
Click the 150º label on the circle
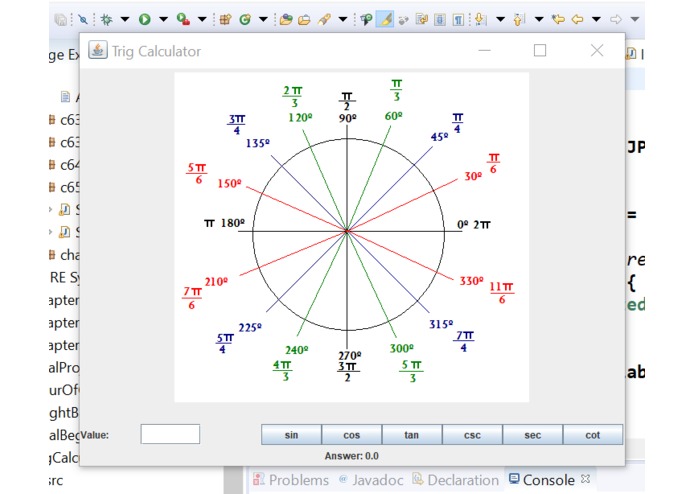229,183
